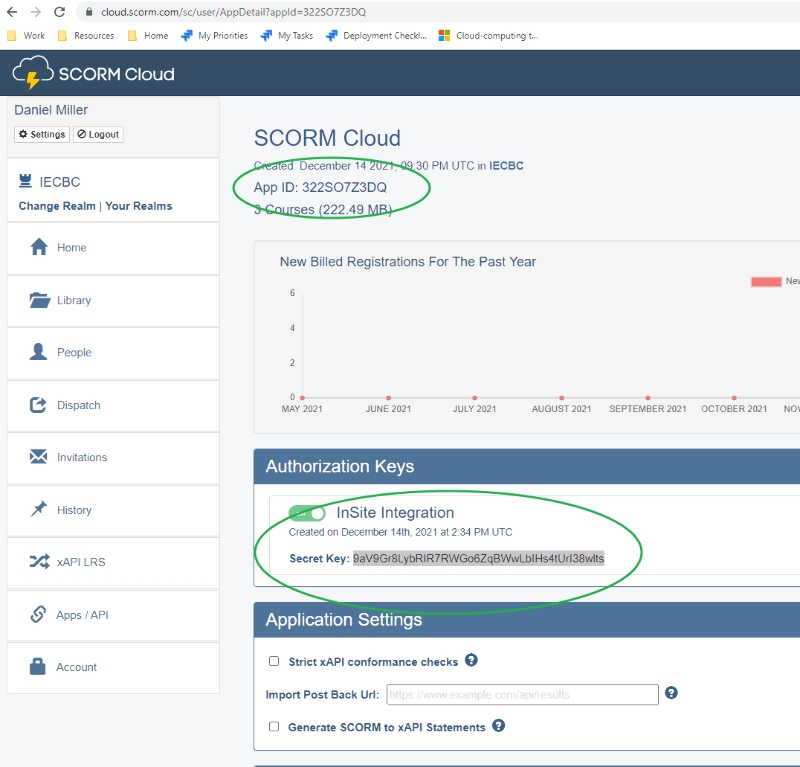Check Generate SCORM to xAPI Statements
This screenshot has height=767, width=800.
[274, 726]
